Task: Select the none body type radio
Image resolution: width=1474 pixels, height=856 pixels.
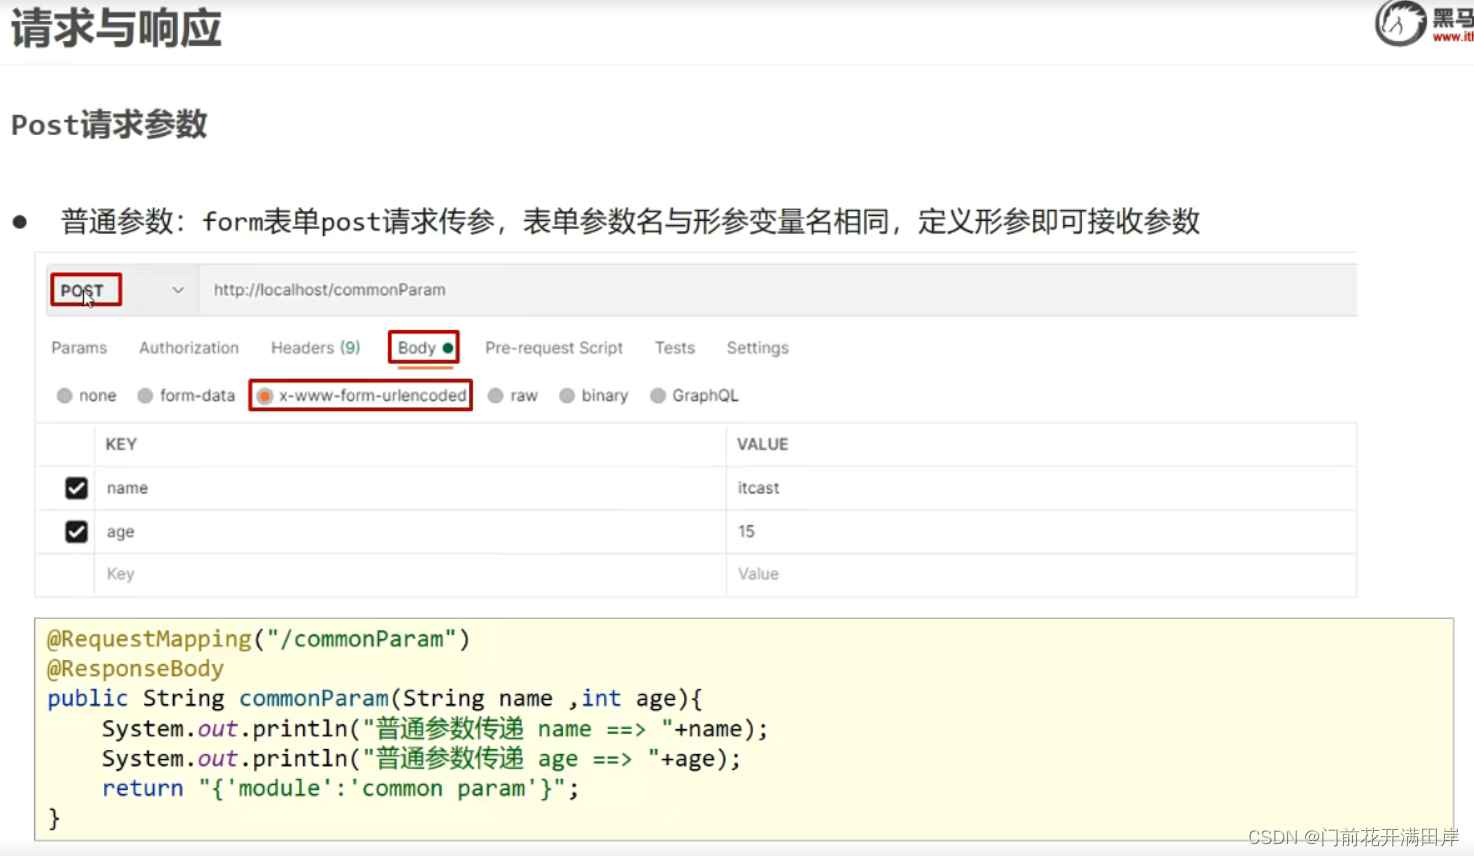Action: (x=65, y=396)
